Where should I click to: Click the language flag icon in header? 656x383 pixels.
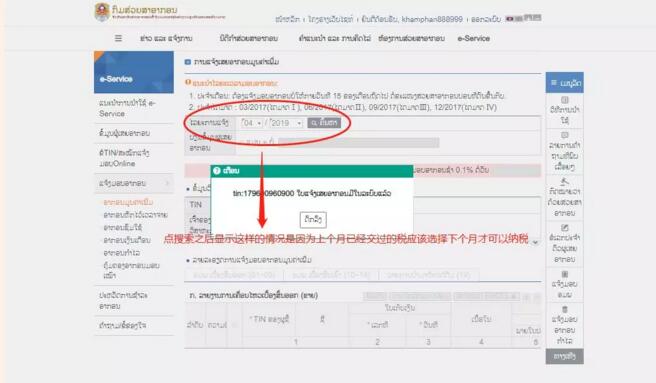[509, 19]
